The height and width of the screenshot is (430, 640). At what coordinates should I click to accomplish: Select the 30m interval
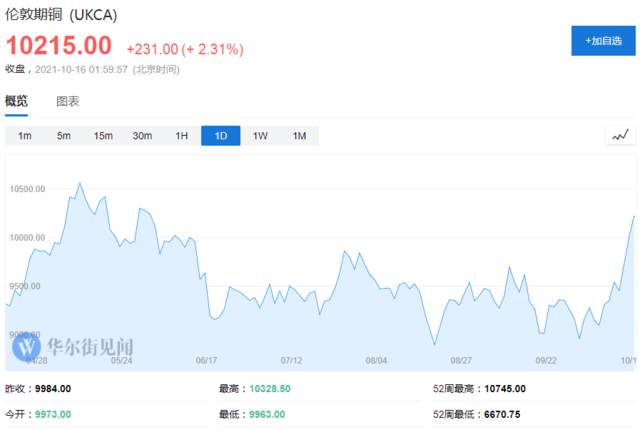point(142,136)
